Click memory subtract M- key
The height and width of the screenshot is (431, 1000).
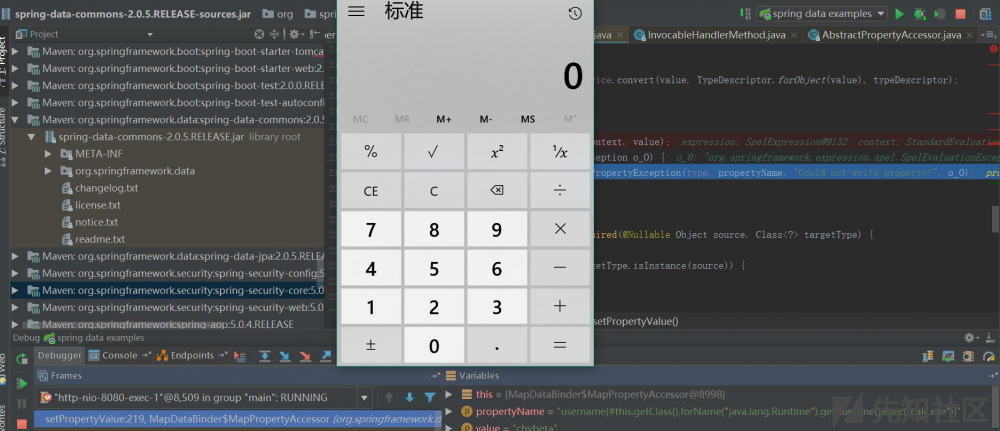coord(486,119)
